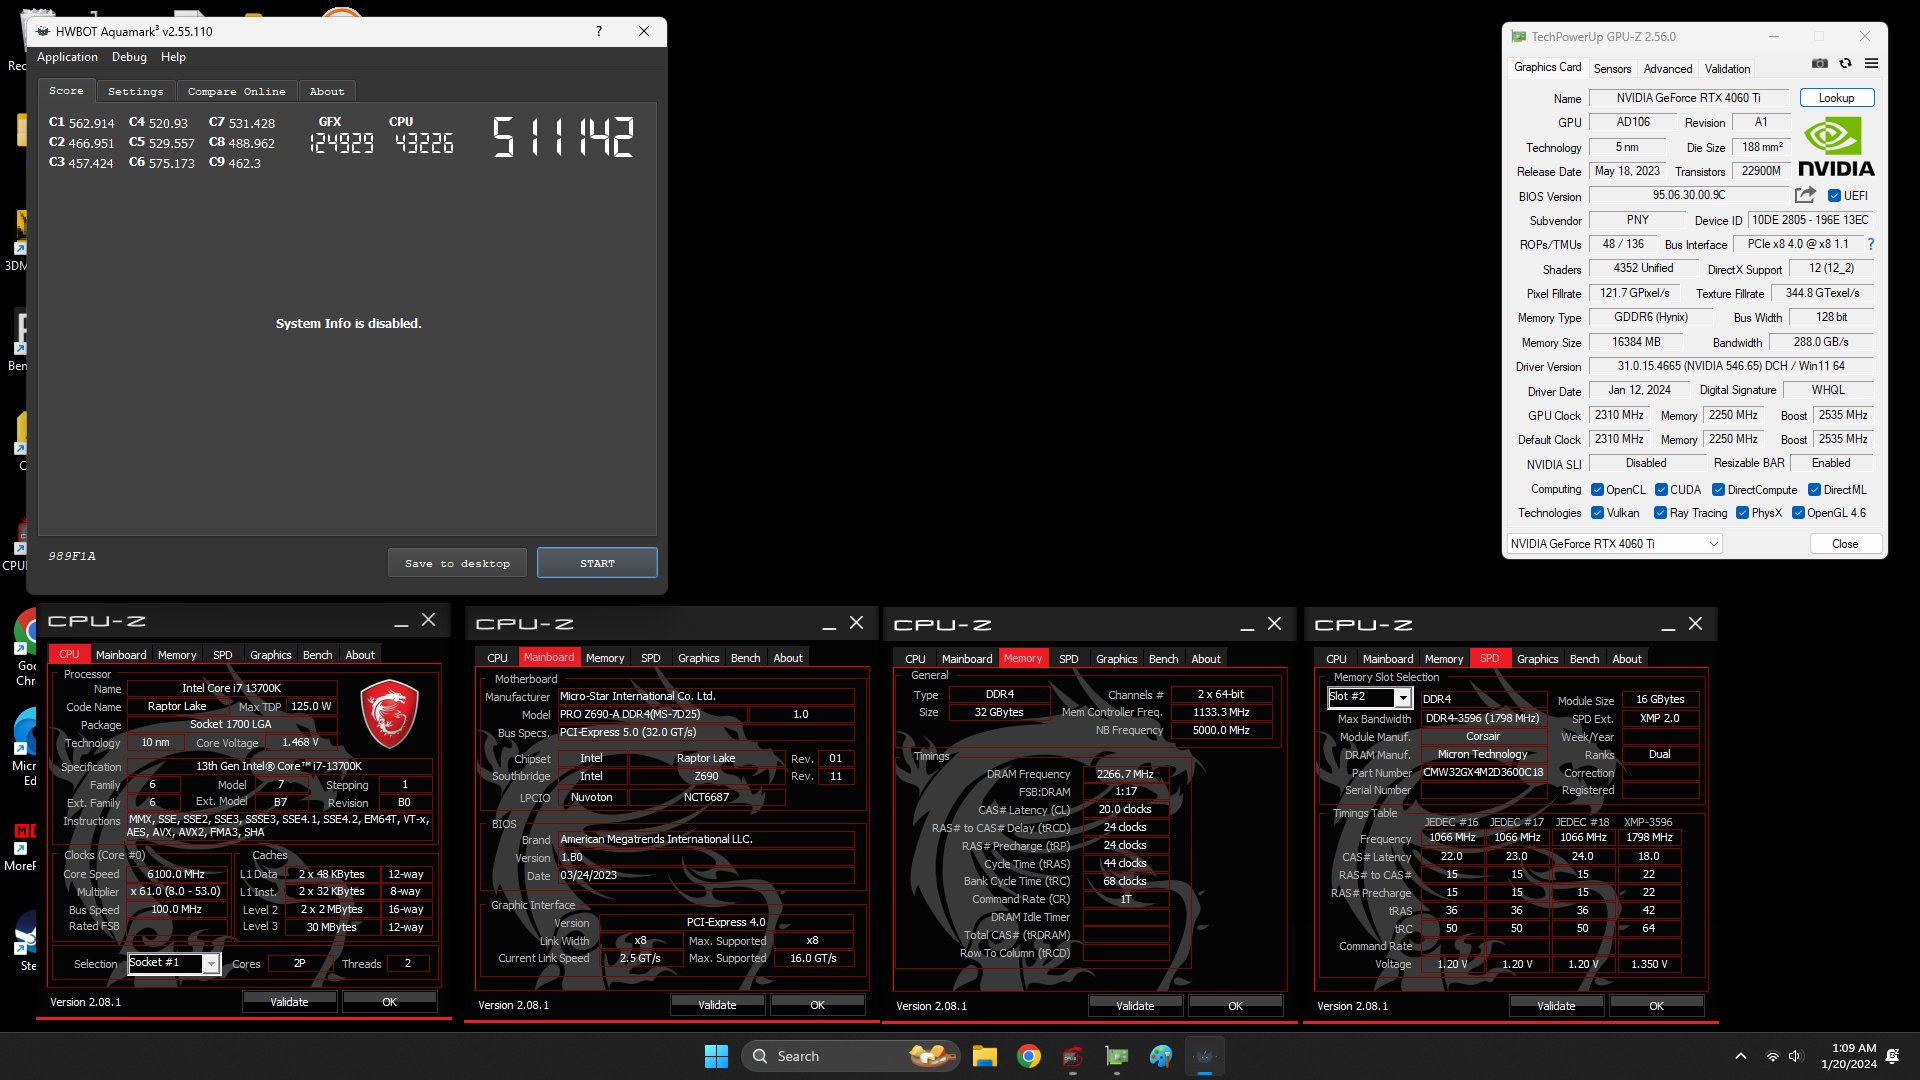Click the taskbar Search box

tap(850, 1056)
